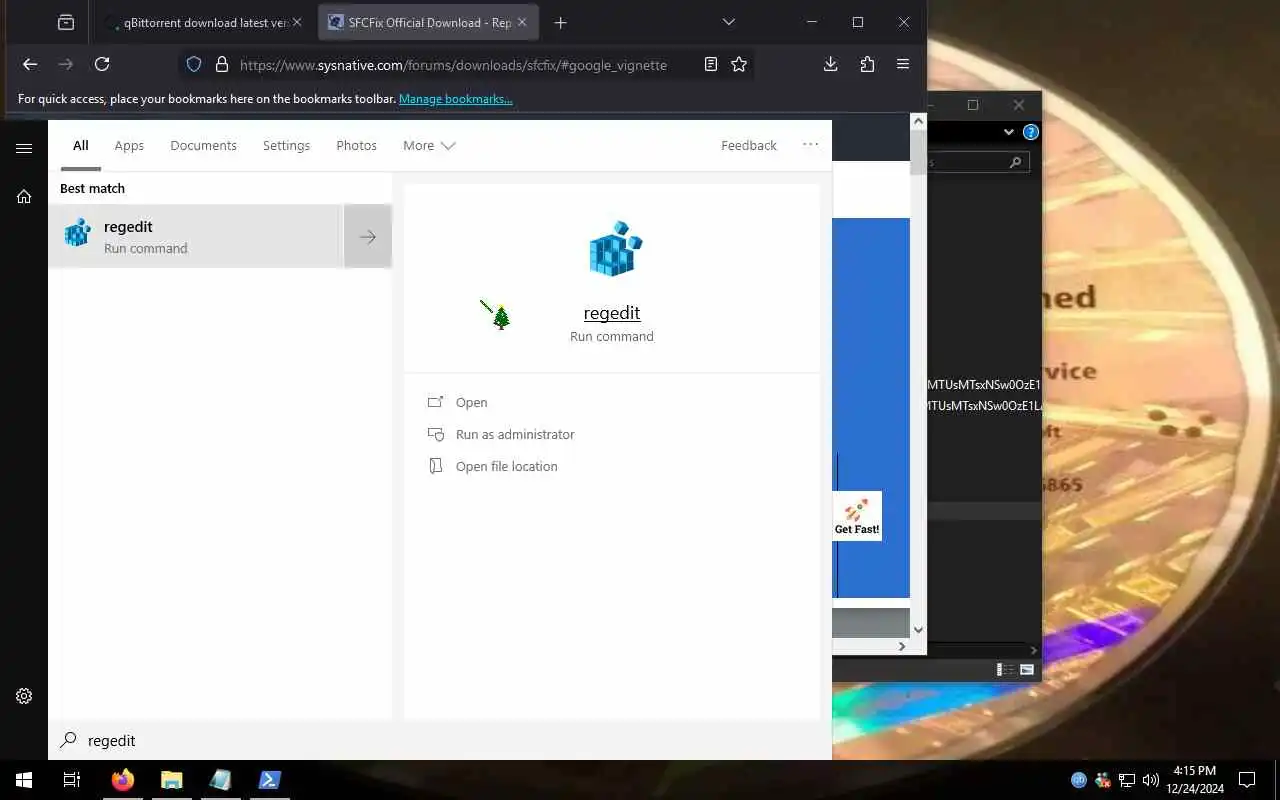The image size is (1280, 800).
Task: Click the search box containing regedit
Action: [440, 740]
